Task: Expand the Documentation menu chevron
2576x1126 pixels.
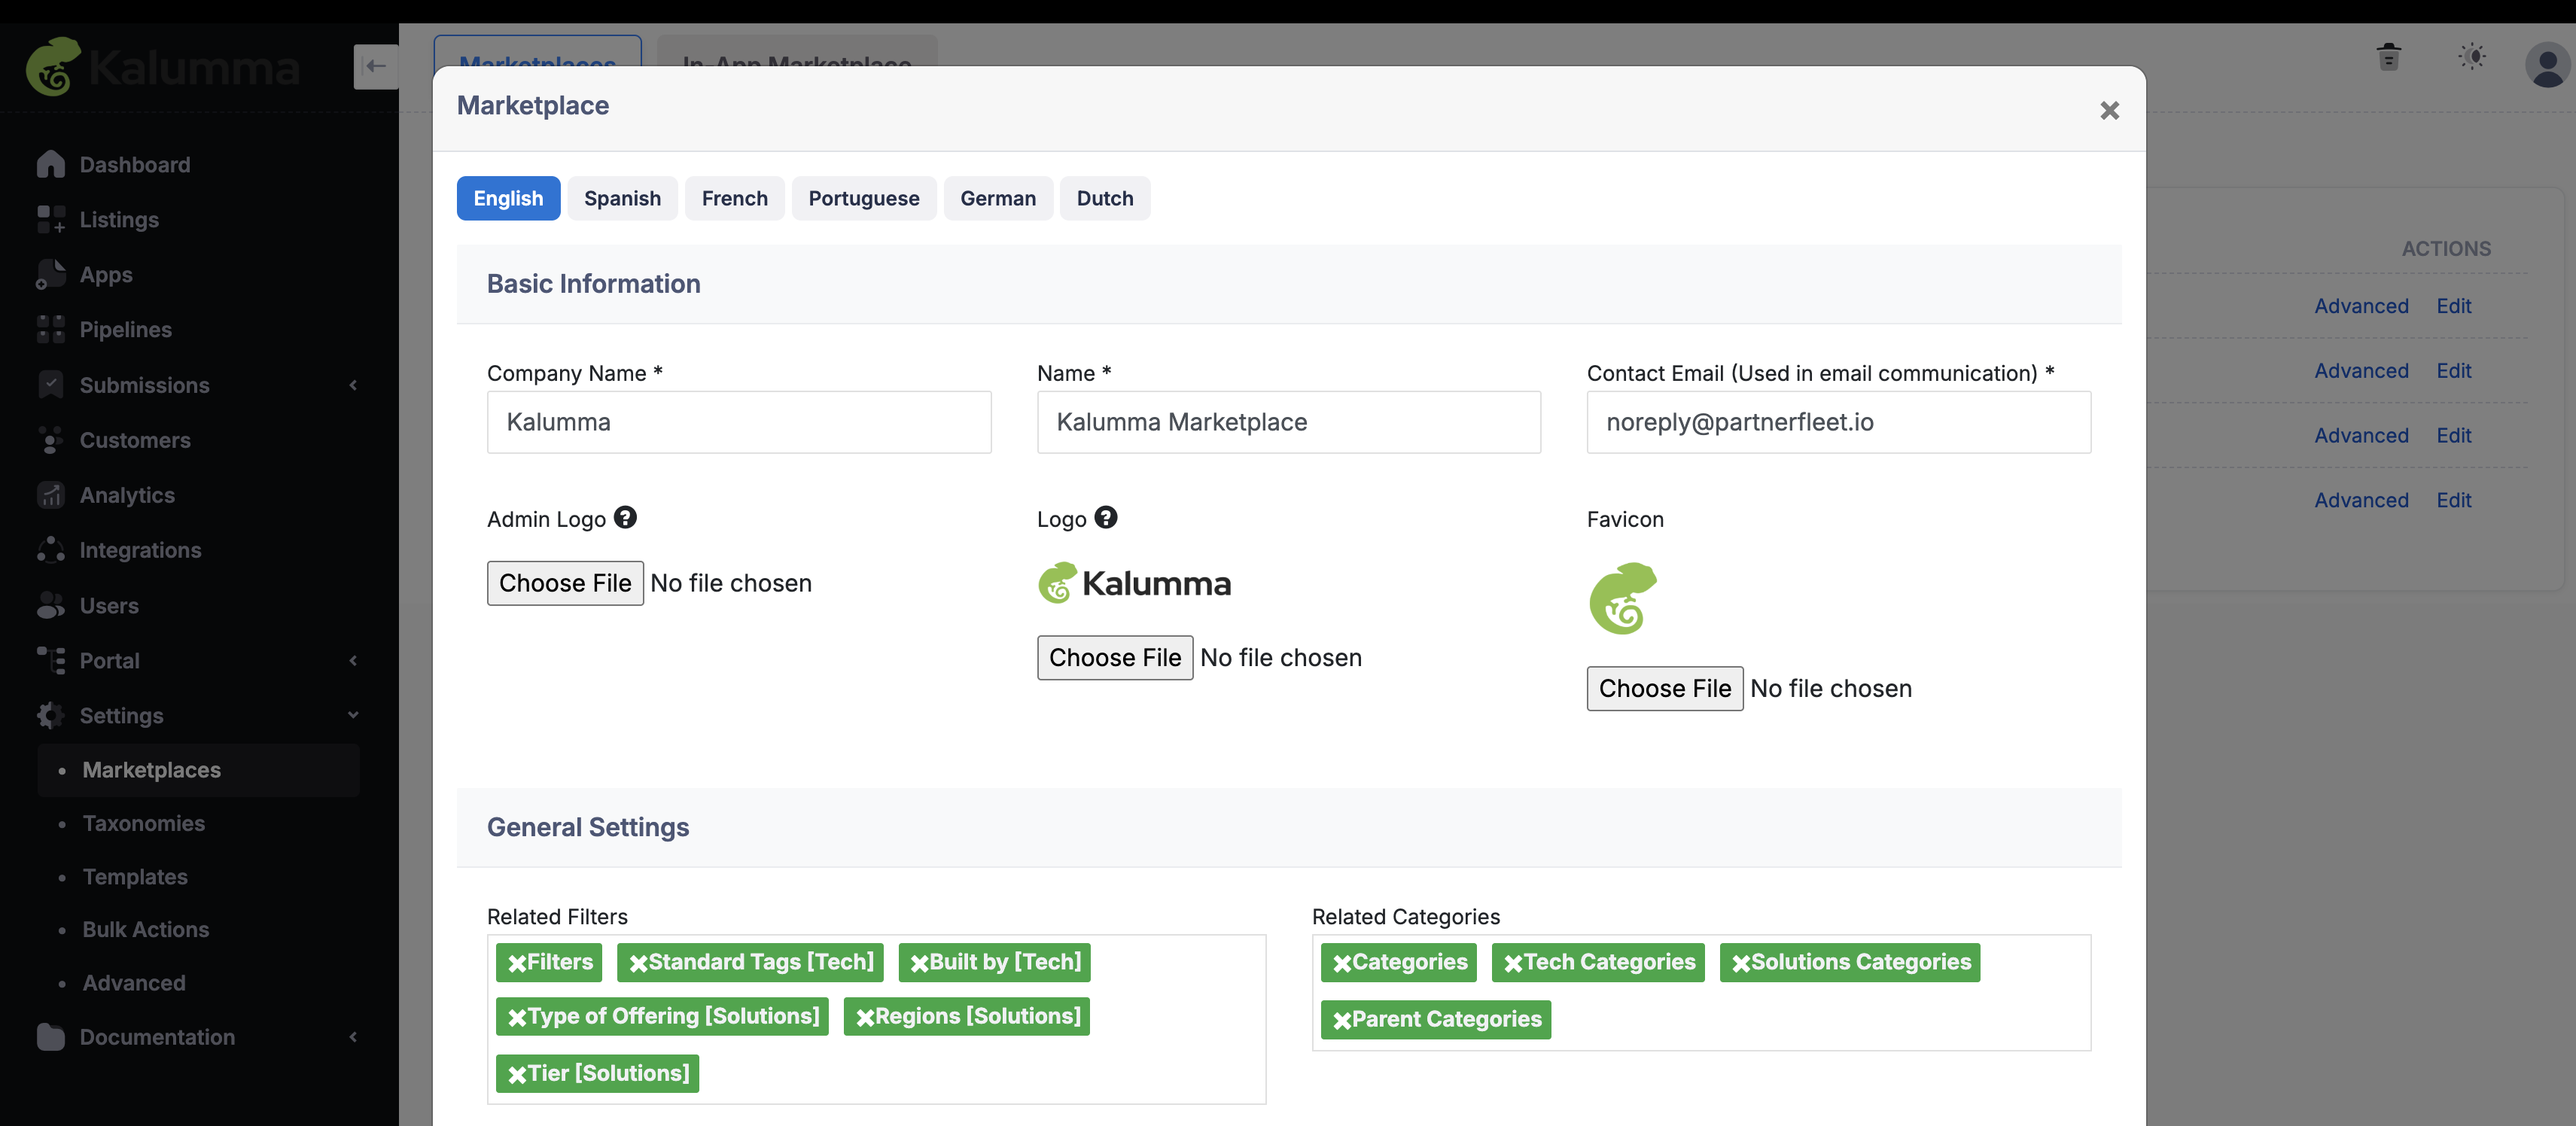Action: coord(353,1037)
